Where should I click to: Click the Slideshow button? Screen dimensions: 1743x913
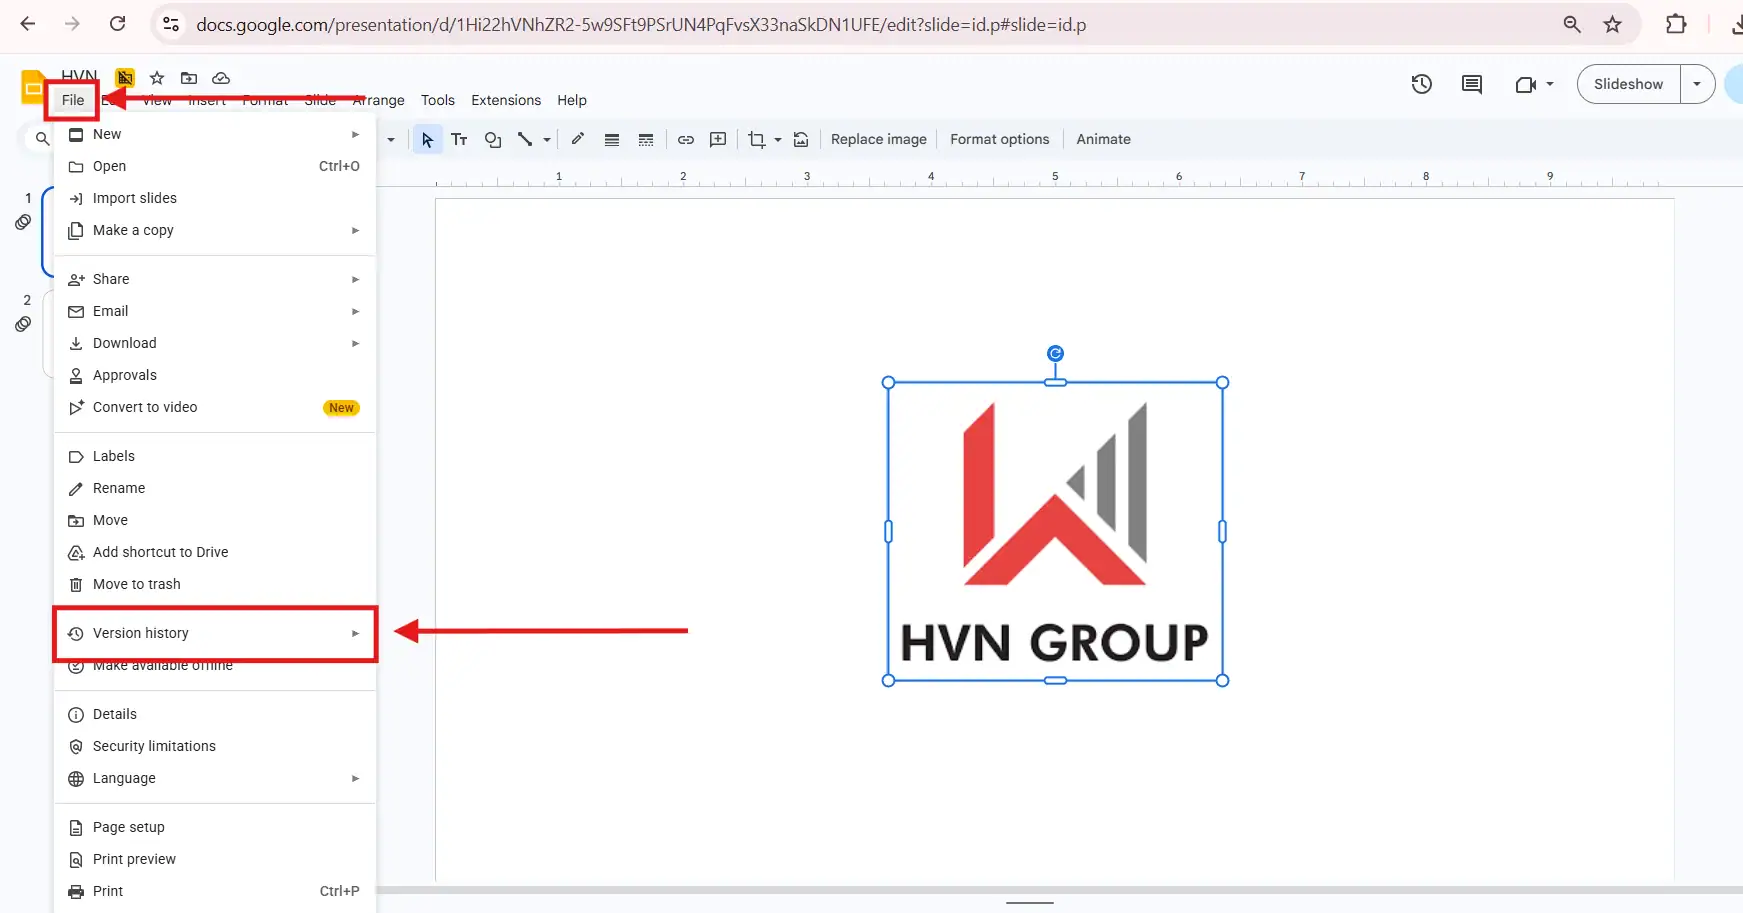pyautogui.click(x=1628, y=84)
